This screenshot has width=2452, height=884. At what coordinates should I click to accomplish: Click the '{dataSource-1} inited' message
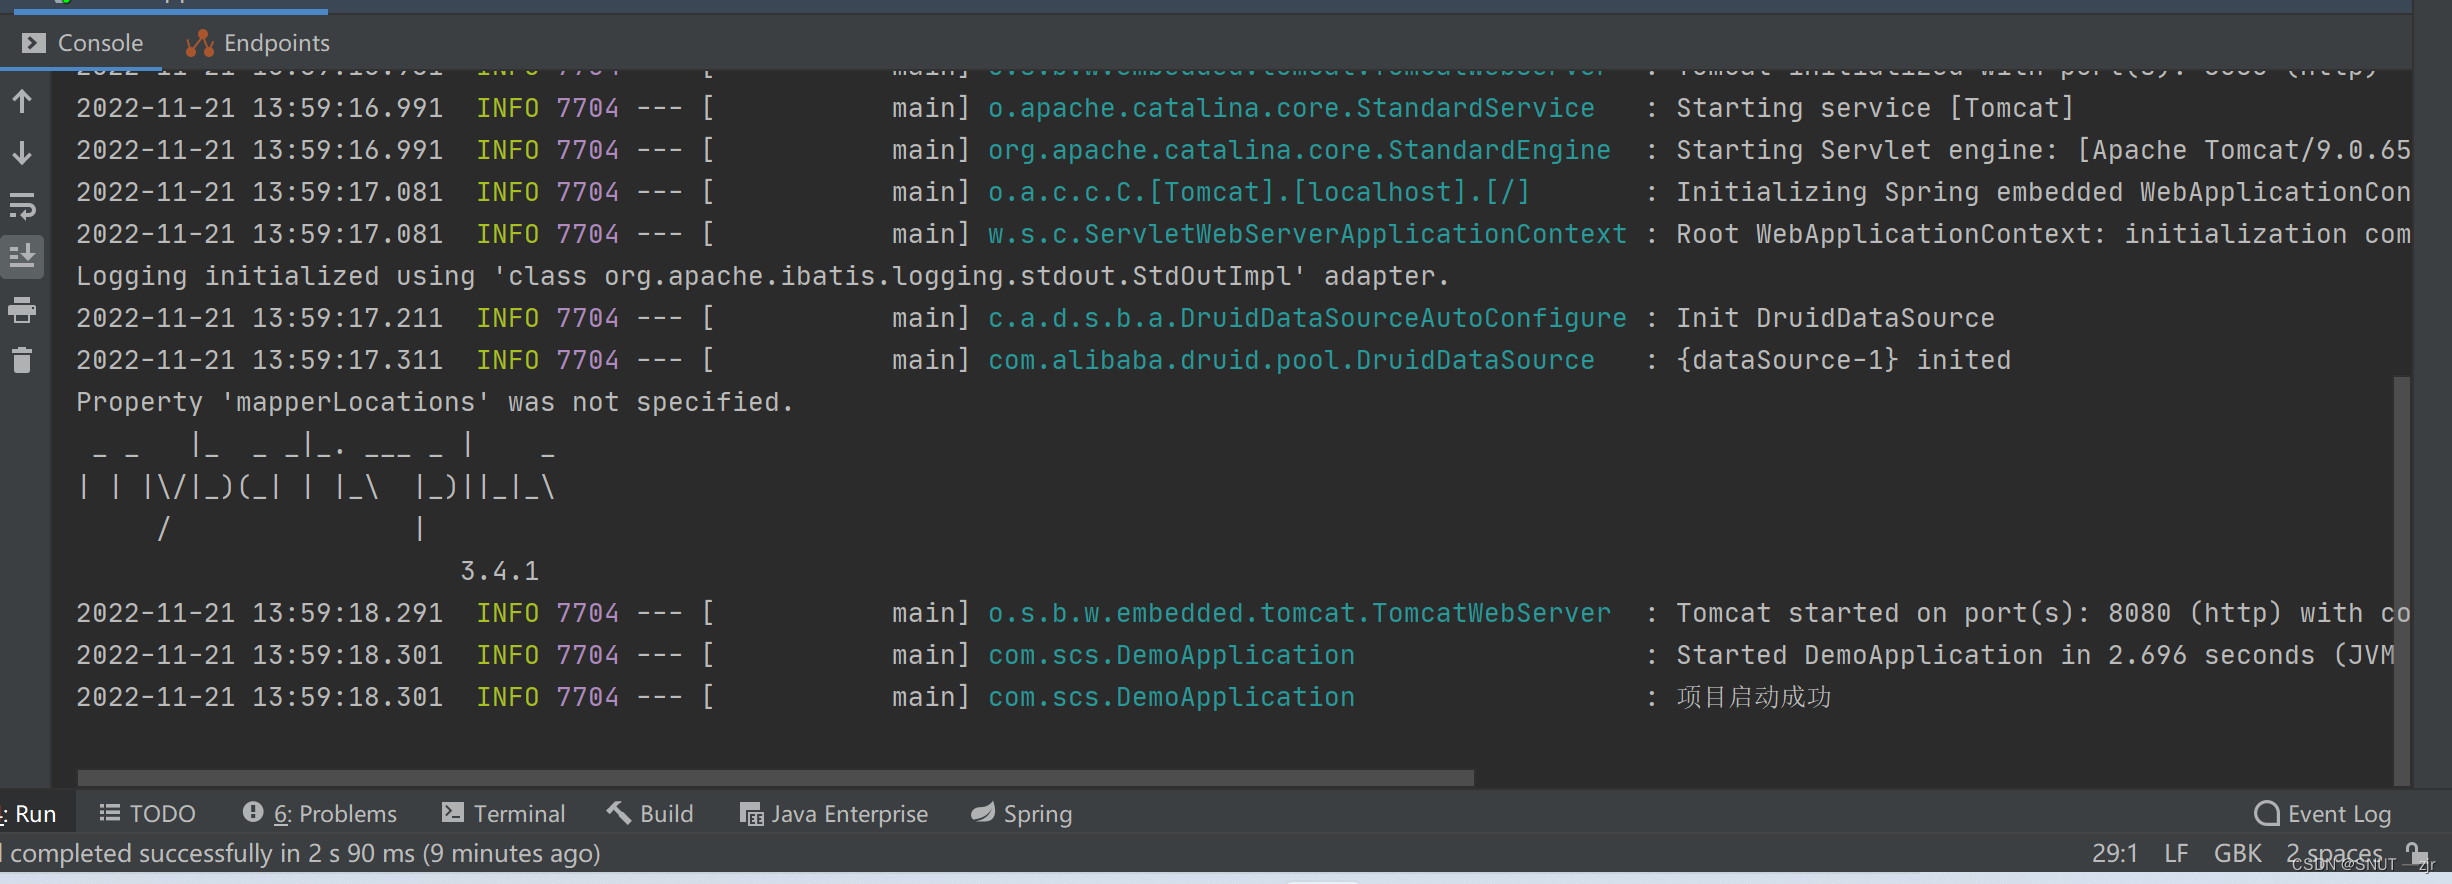(1843, 360)
